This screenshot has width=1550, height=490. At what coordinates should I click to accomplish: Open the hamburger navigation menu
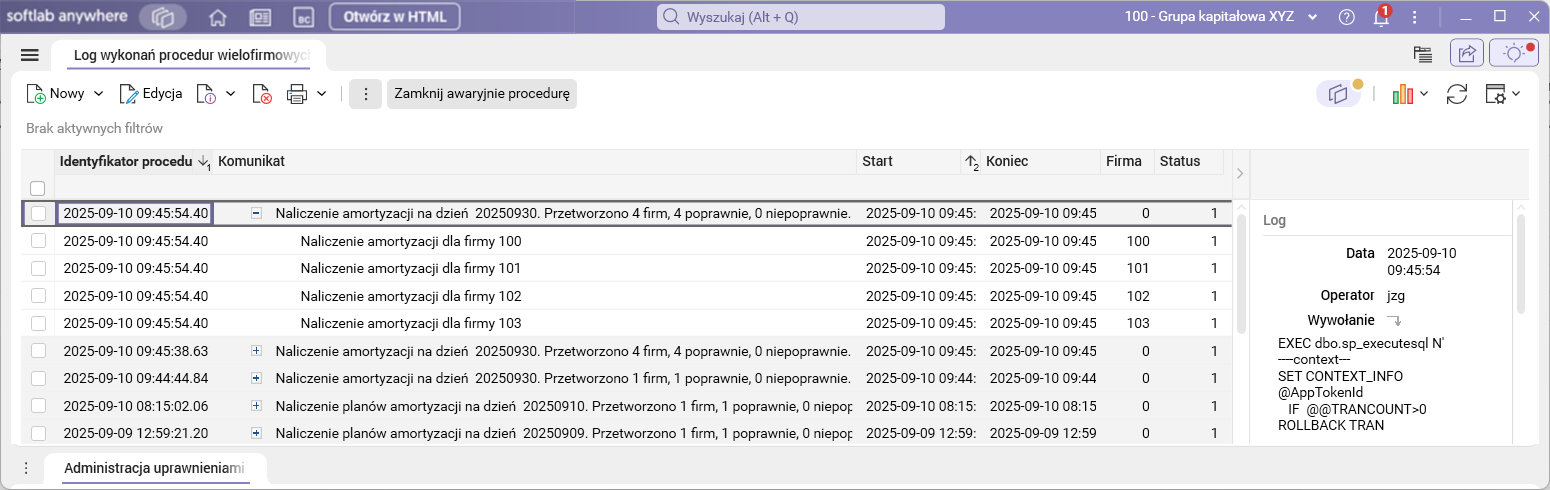[29, 55]
